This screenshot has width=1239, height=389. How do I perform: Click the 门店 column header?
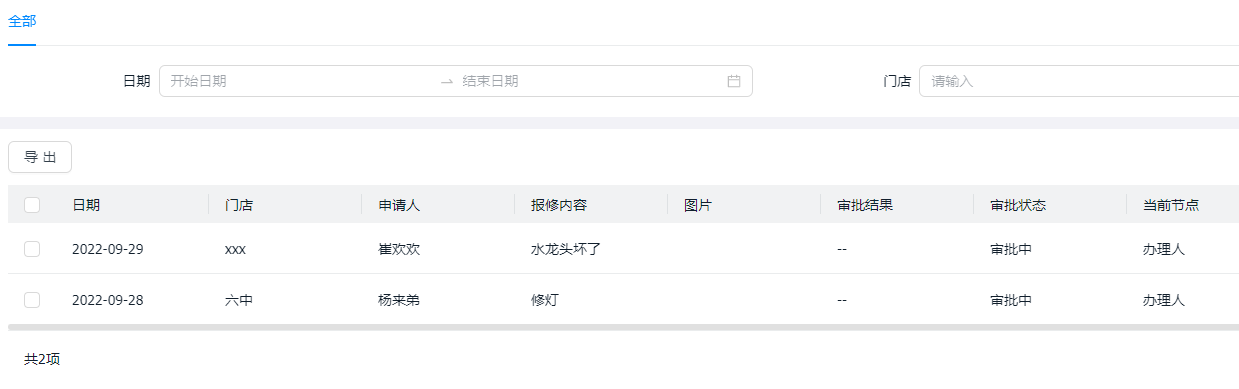[239, 205]
